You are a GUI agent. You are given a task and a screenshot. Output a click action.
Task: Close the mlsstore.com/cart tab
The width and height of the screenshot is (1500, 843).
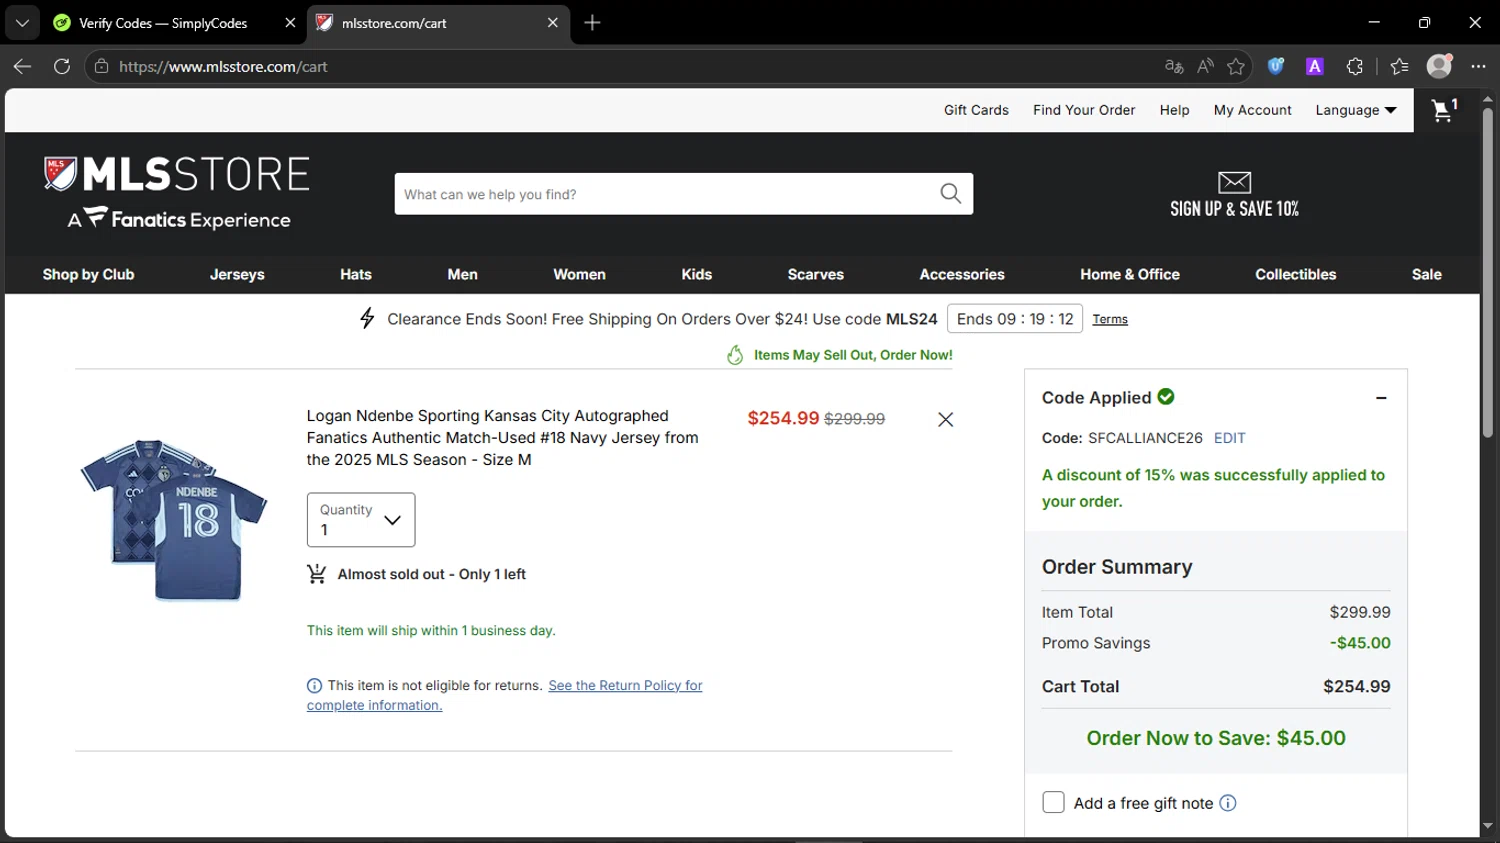tap(553, 23)
